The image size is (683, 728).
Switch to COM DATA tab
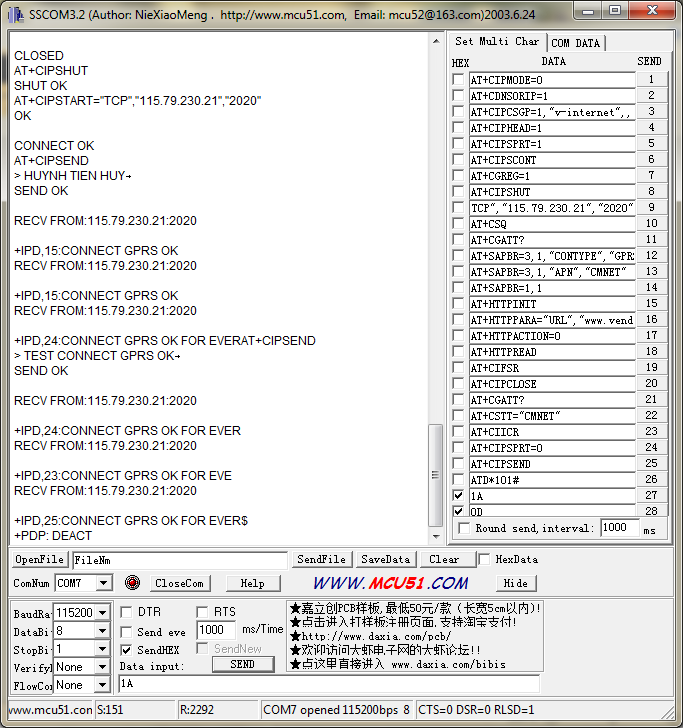[x=576, y=43]
